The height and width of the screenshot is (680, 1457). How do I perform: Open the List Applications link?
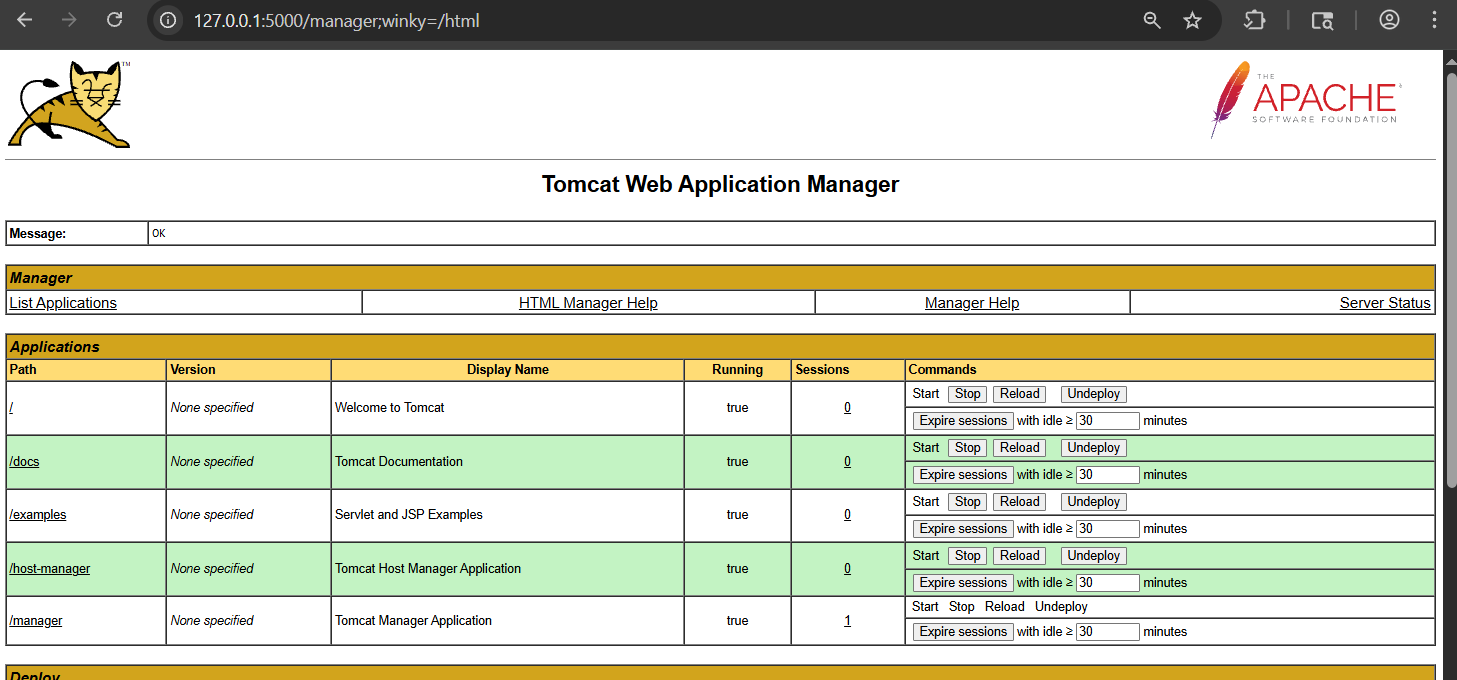[63, 303]
